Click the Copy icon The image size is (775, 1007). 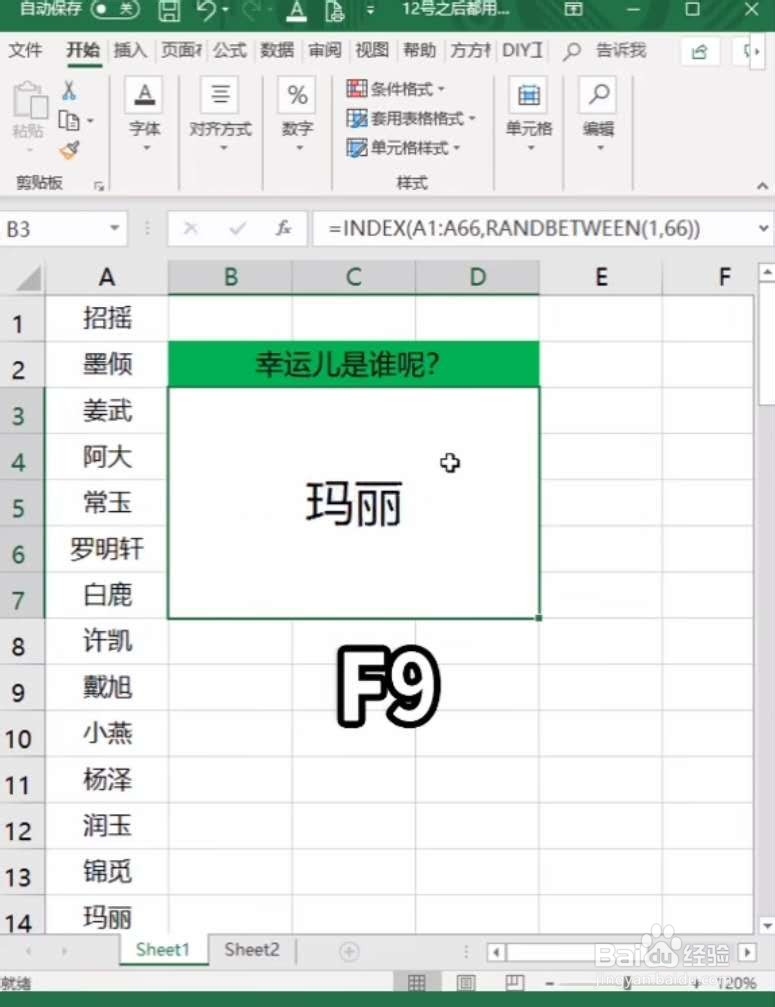pyautogui.click(x=69, y=120)
